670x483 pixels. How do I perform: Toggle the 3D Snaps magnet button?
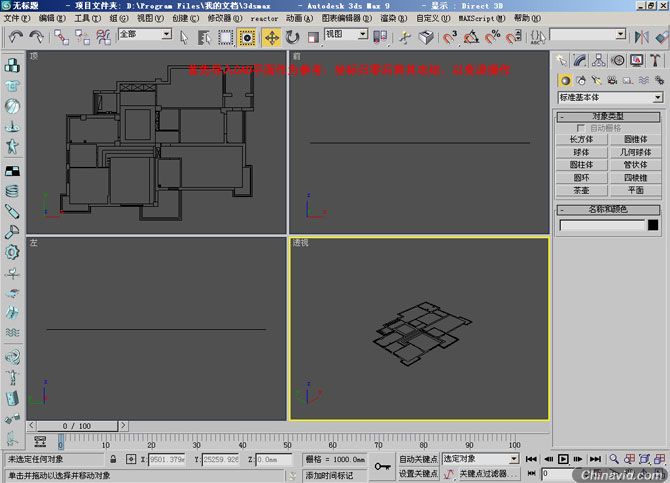tap(450, 37)
